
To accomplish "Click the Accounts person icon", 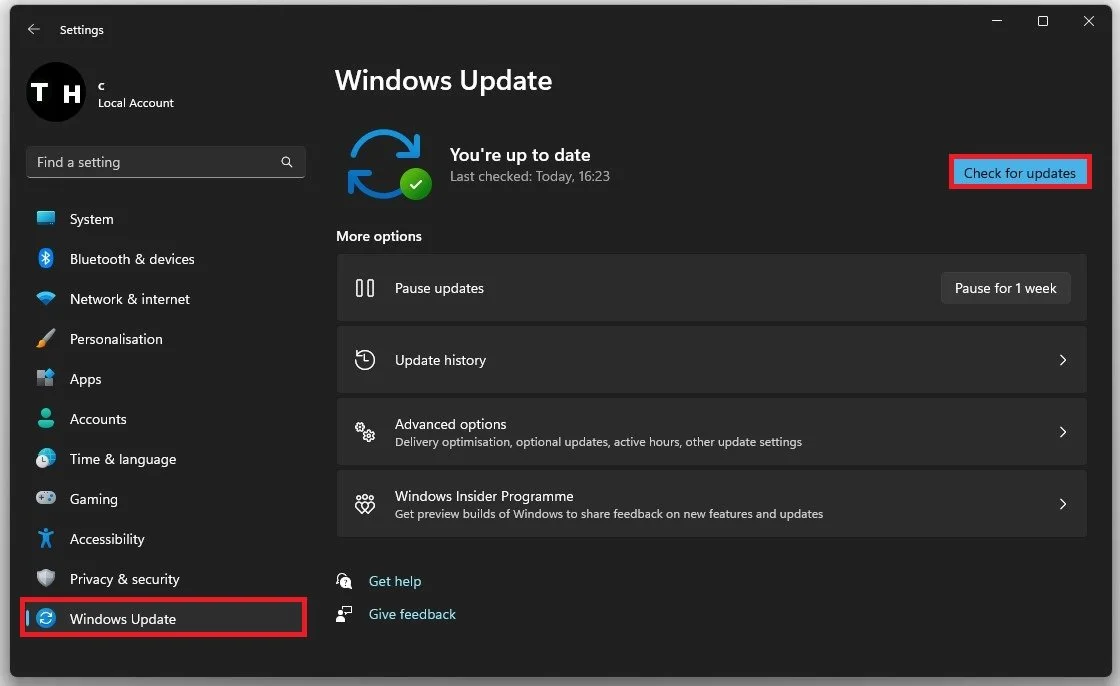I will click(x=46, y=418).
